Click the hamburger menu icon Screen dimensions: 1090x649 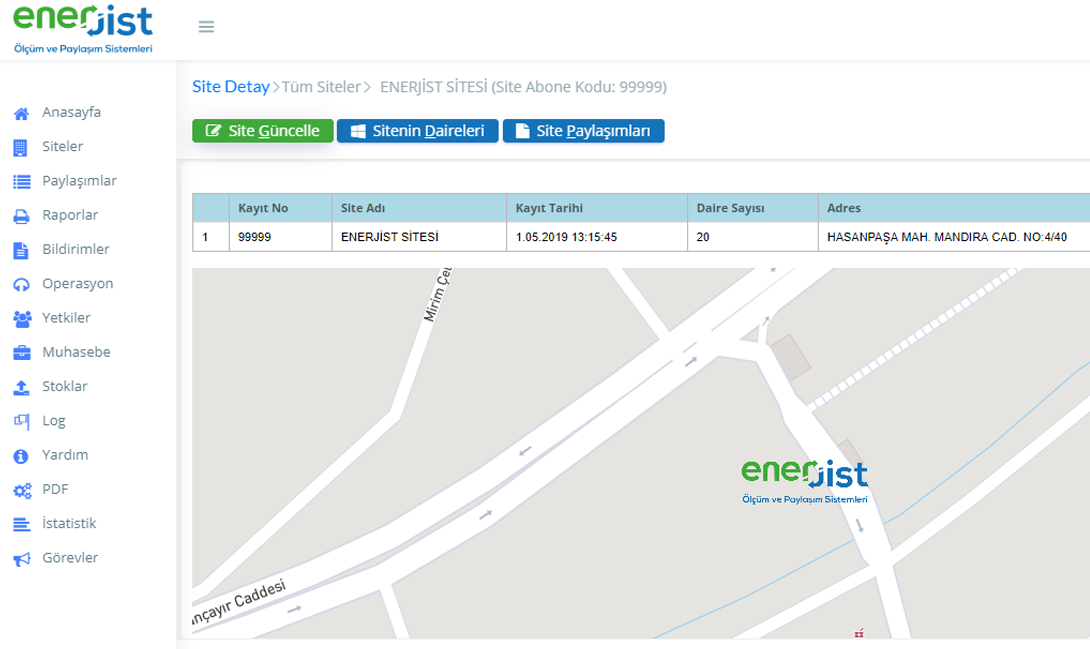coord(206,27)
